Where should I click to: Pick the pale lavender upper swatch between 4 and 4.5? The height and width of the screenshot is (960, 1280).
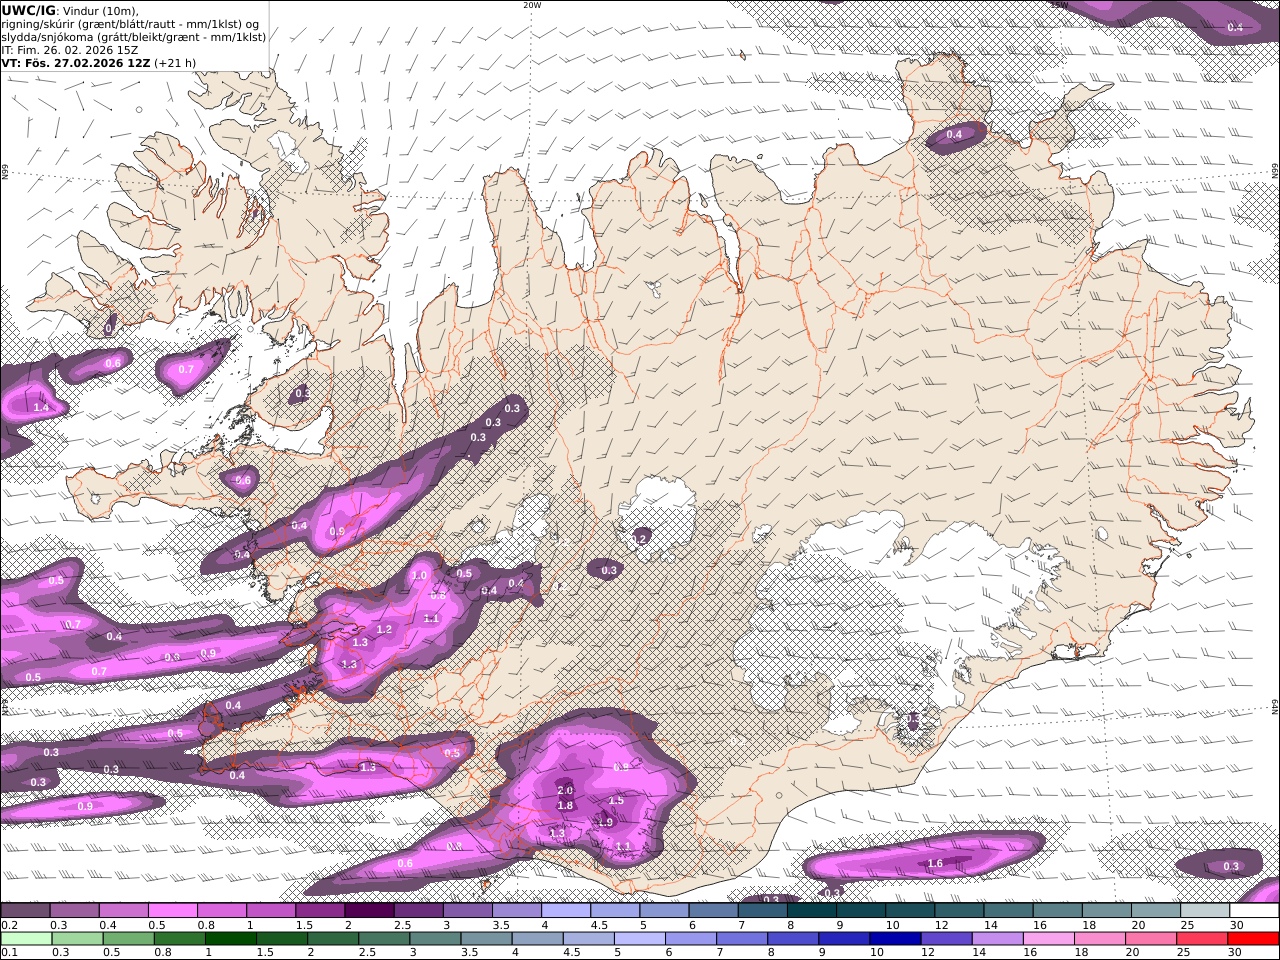566,911
